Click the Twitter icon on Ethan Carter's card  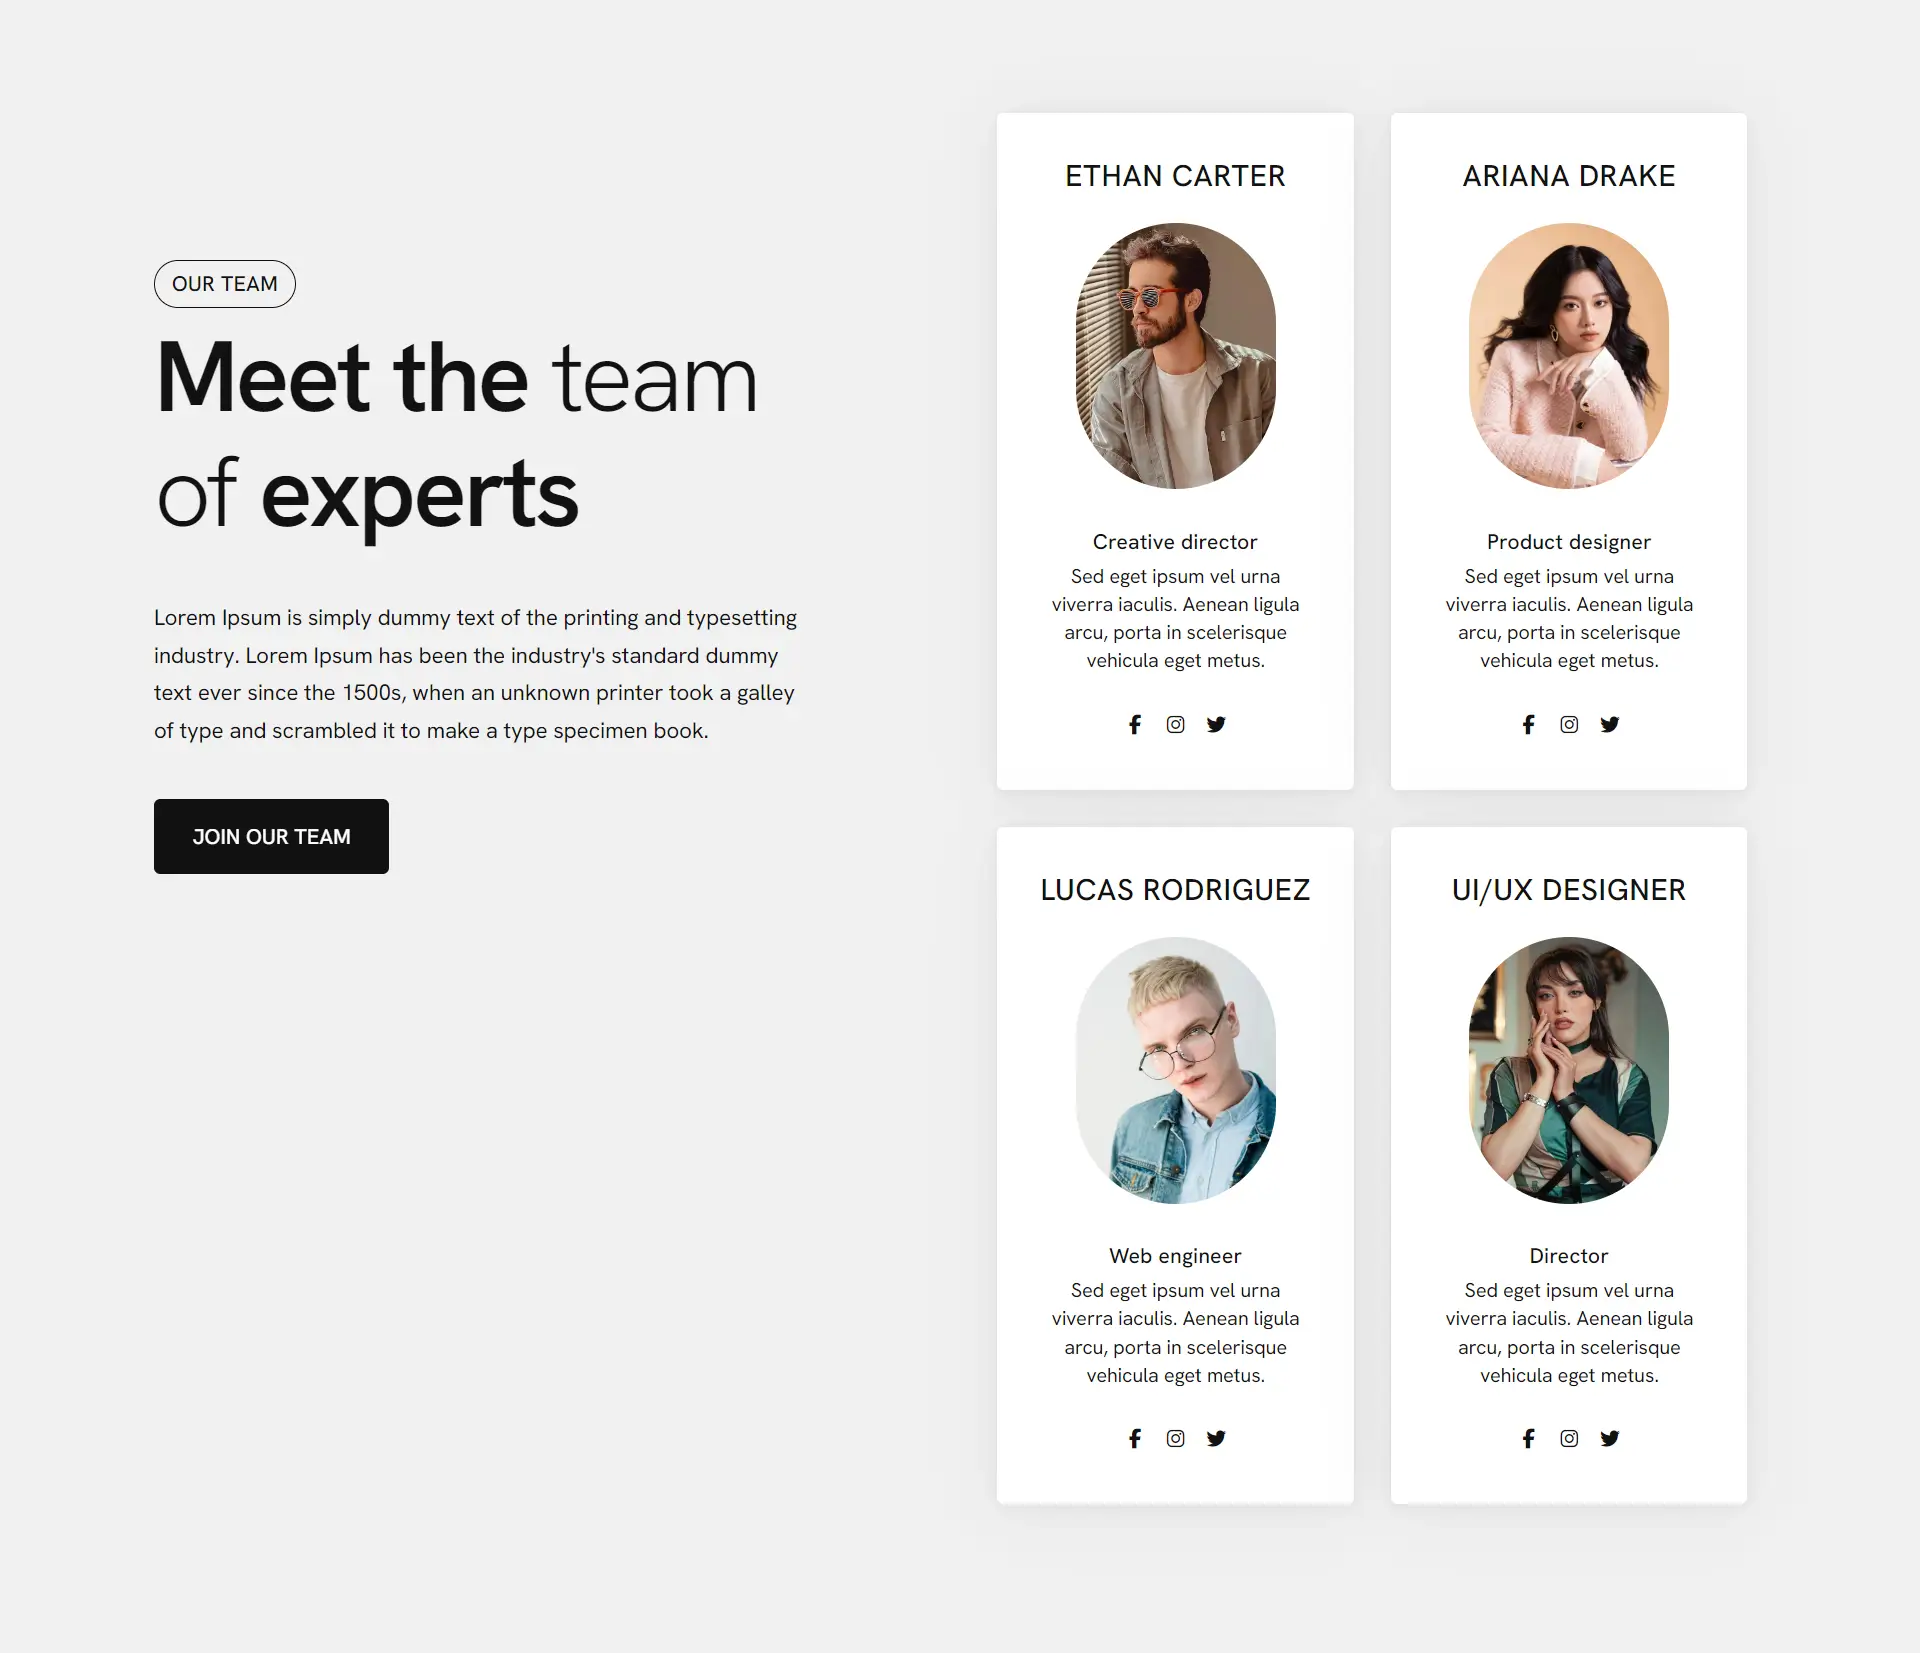(x=1215, y=724)
